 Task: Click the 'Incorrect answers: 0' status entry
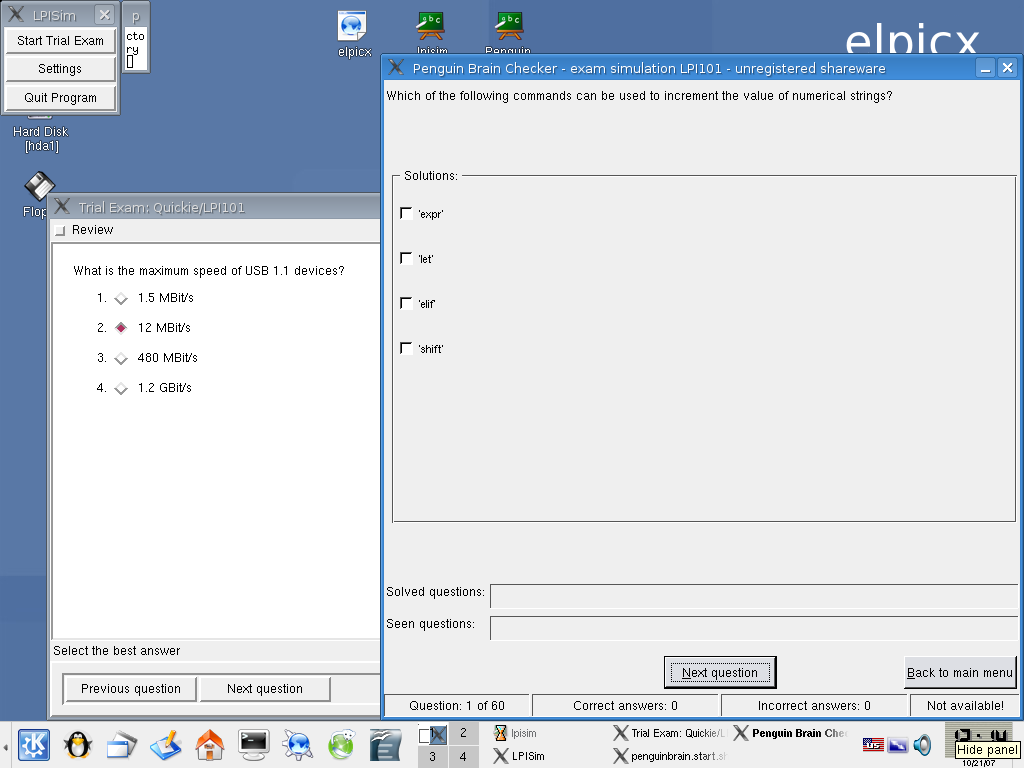[814, 705]
